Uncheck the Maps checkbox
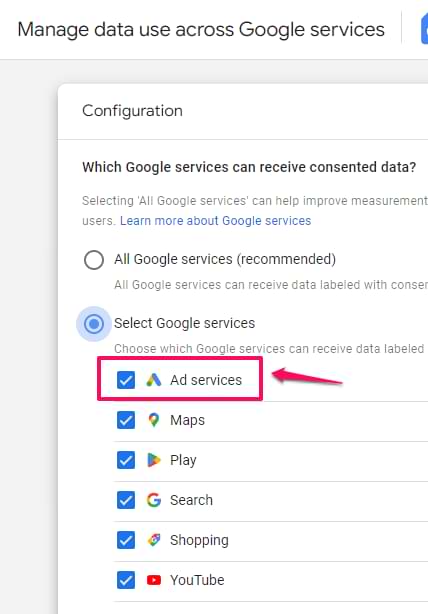This screenshot has height=614, width=428. pos(126,420)
